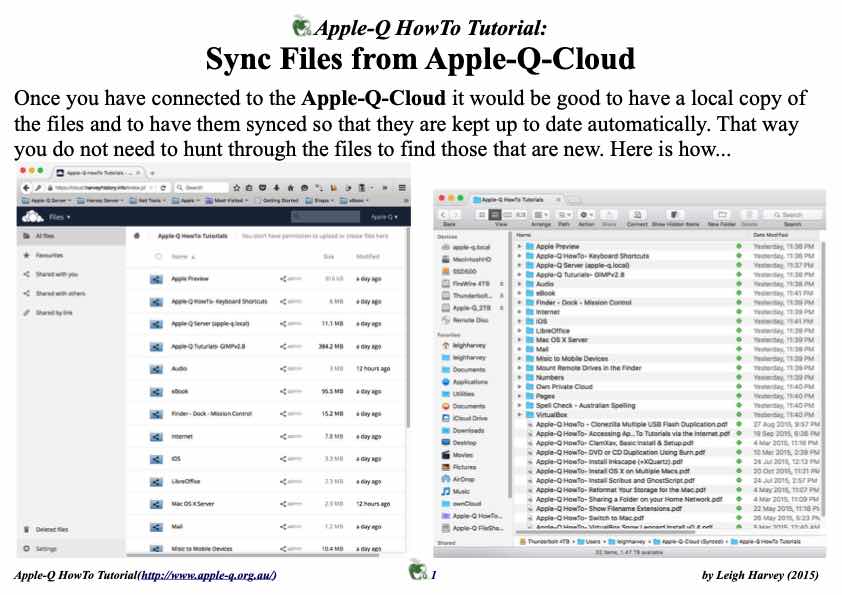The width and height of the screenshot is (842, 595).
Task: Select Shared with you in ownCloud sidebar
Action: (x=52, y=274)
